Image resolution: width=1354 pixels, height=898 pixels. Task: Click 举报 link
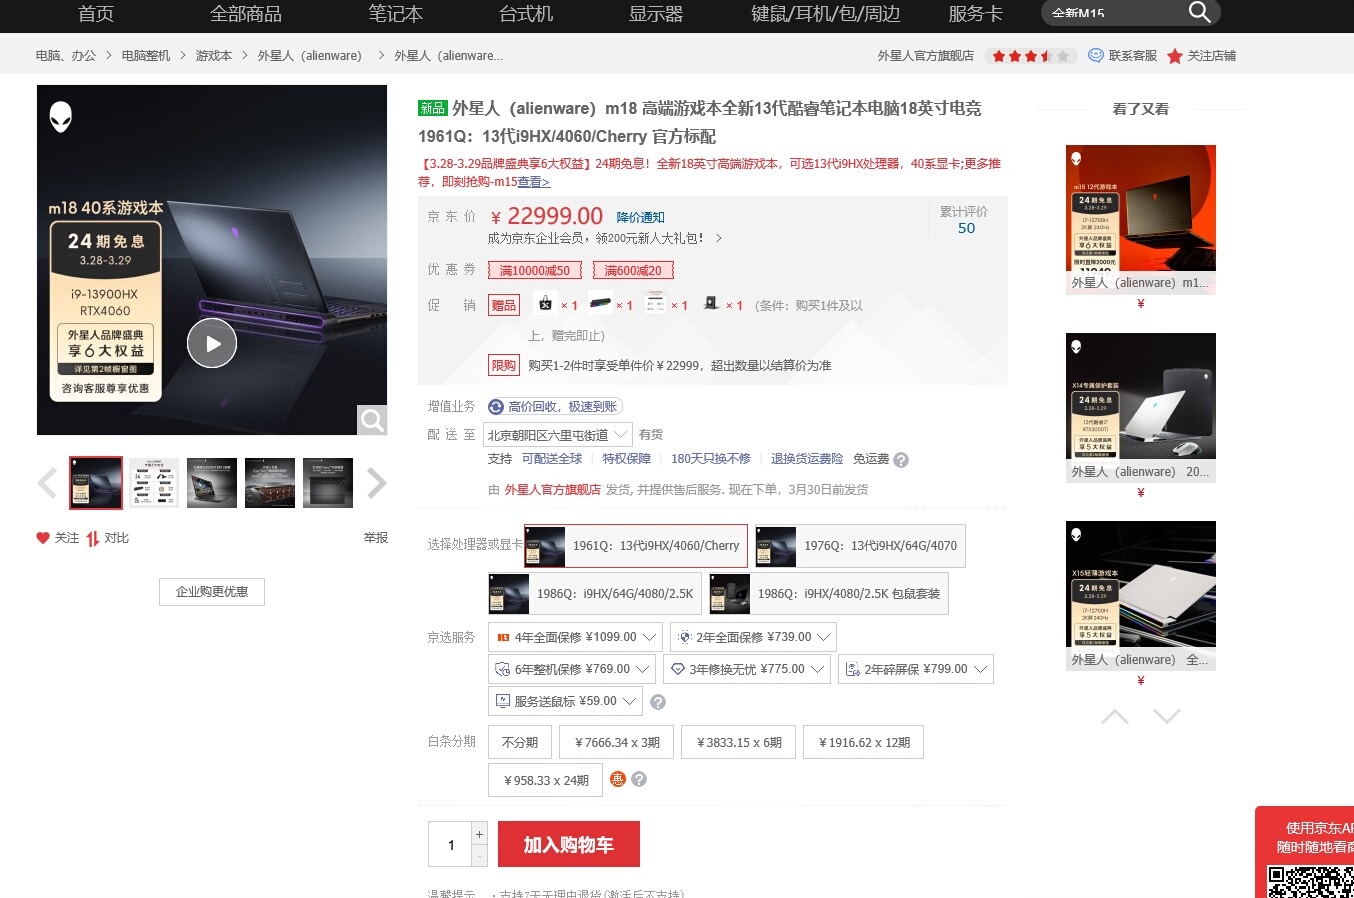click(376, 538)
